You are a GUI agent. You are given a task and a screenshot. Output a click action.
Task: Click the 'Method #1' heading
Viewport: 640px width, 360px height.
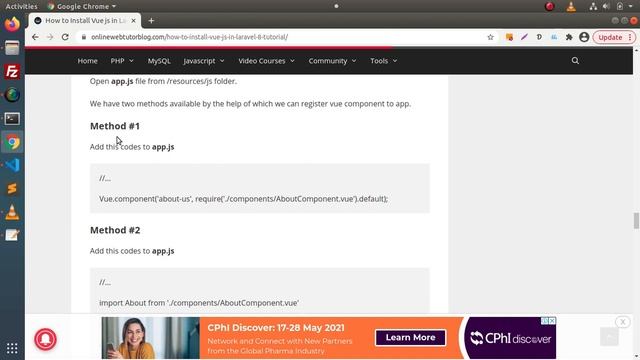tap(115, 126)
